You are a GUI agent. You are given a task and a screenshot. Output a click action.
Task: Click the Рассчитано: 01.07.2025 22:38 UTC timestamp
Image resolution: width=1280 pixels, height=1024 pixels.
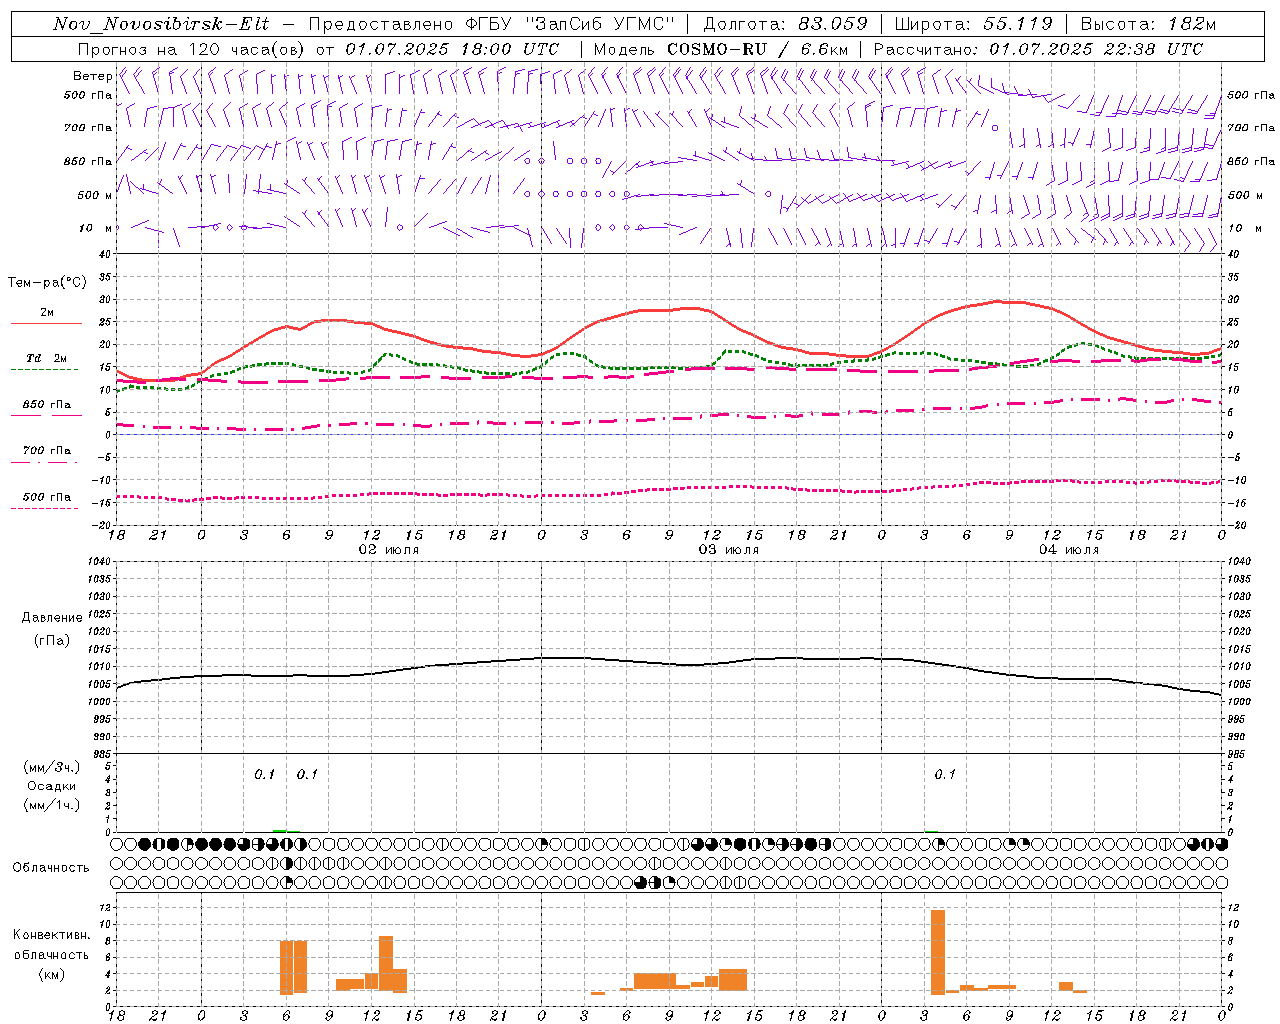tap(1038, 49)
